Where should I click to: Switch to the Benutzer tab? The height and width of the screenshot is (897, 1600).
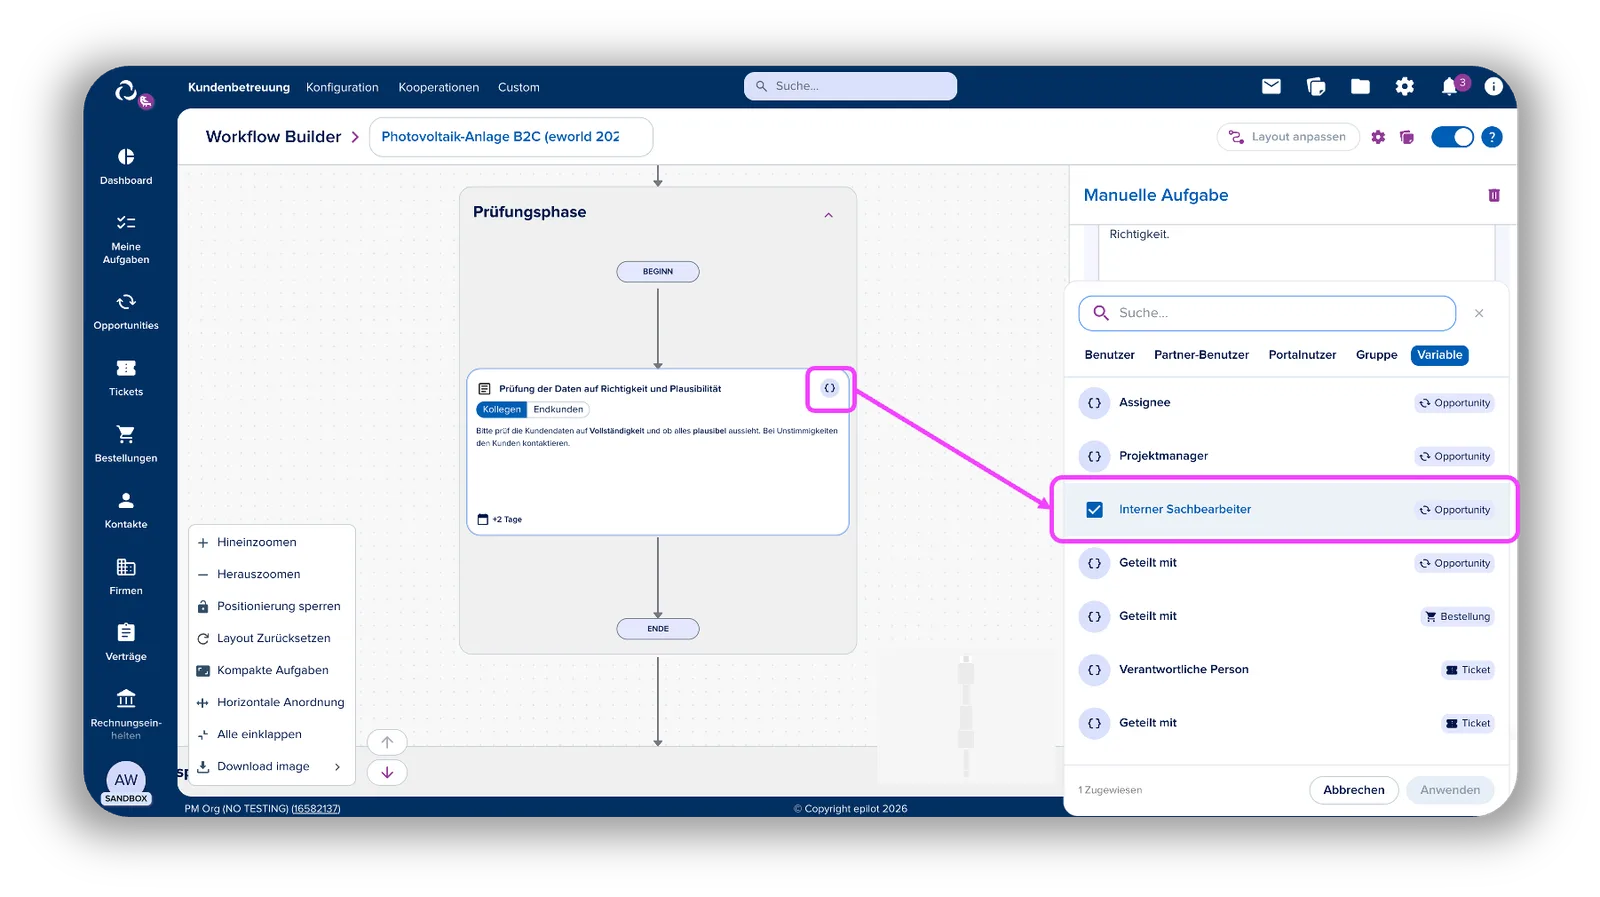tap(1109, 355)
